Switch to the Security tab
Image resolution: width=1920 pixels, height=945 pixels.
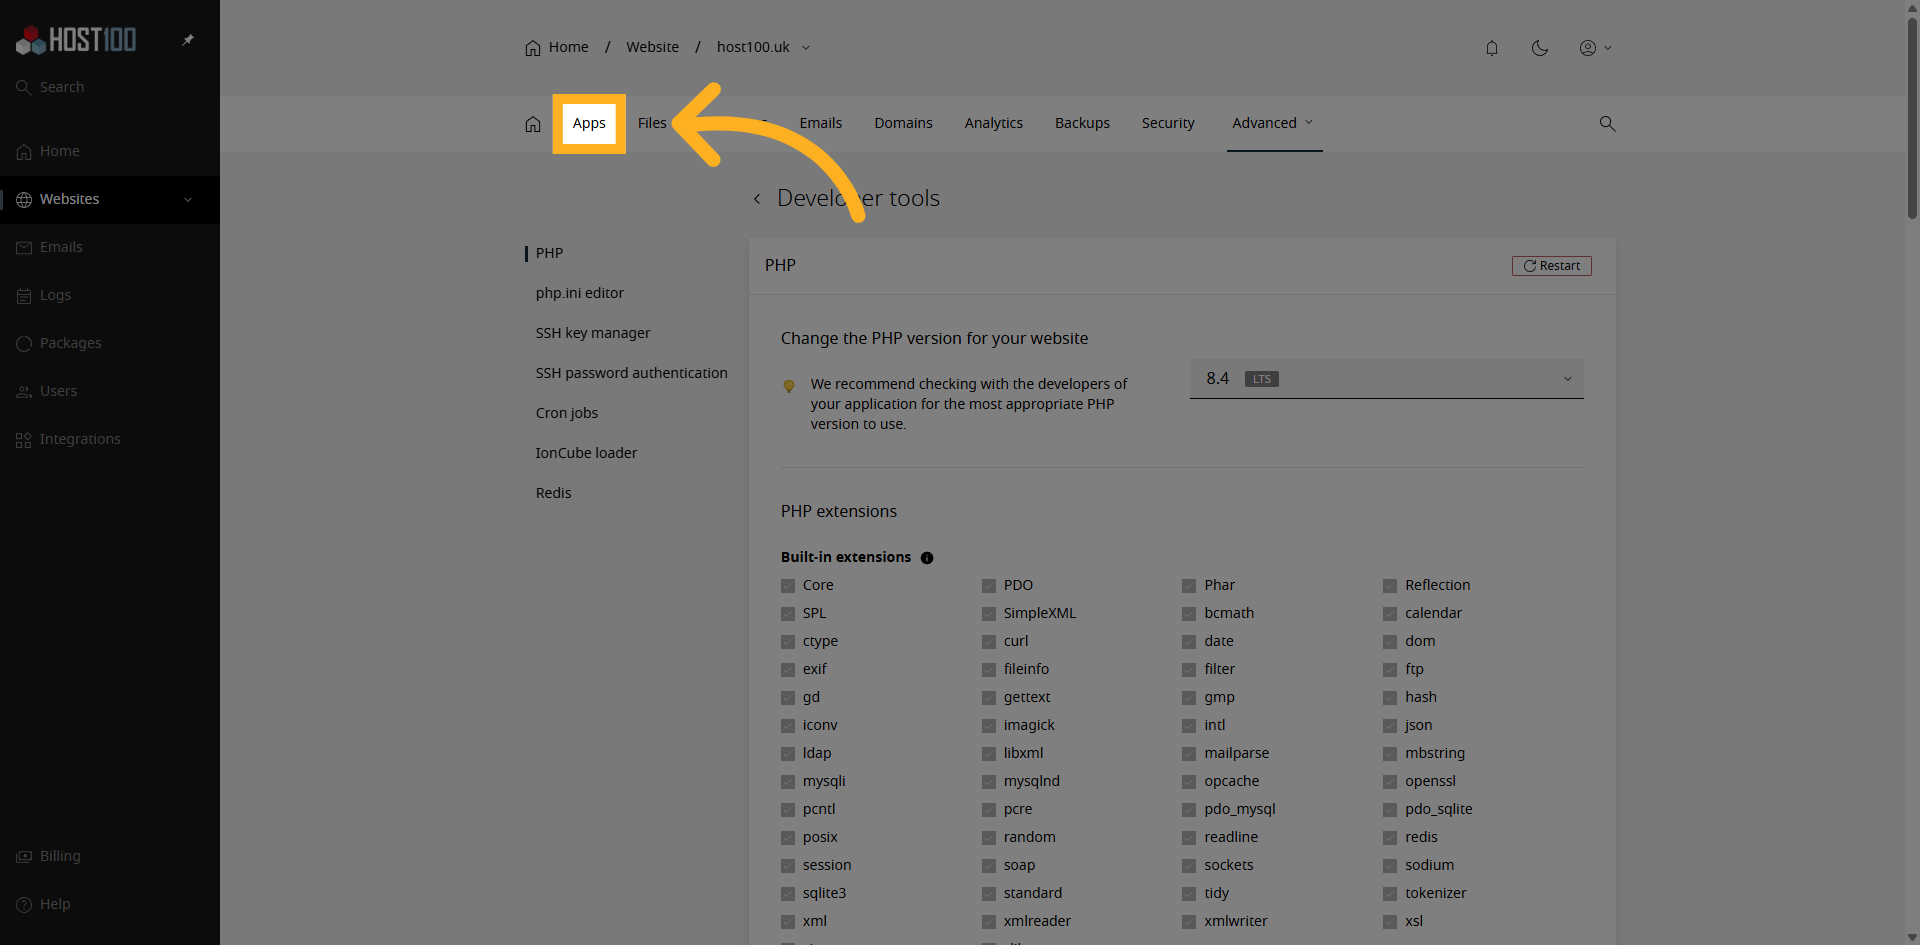click(x=1168, y=123)
